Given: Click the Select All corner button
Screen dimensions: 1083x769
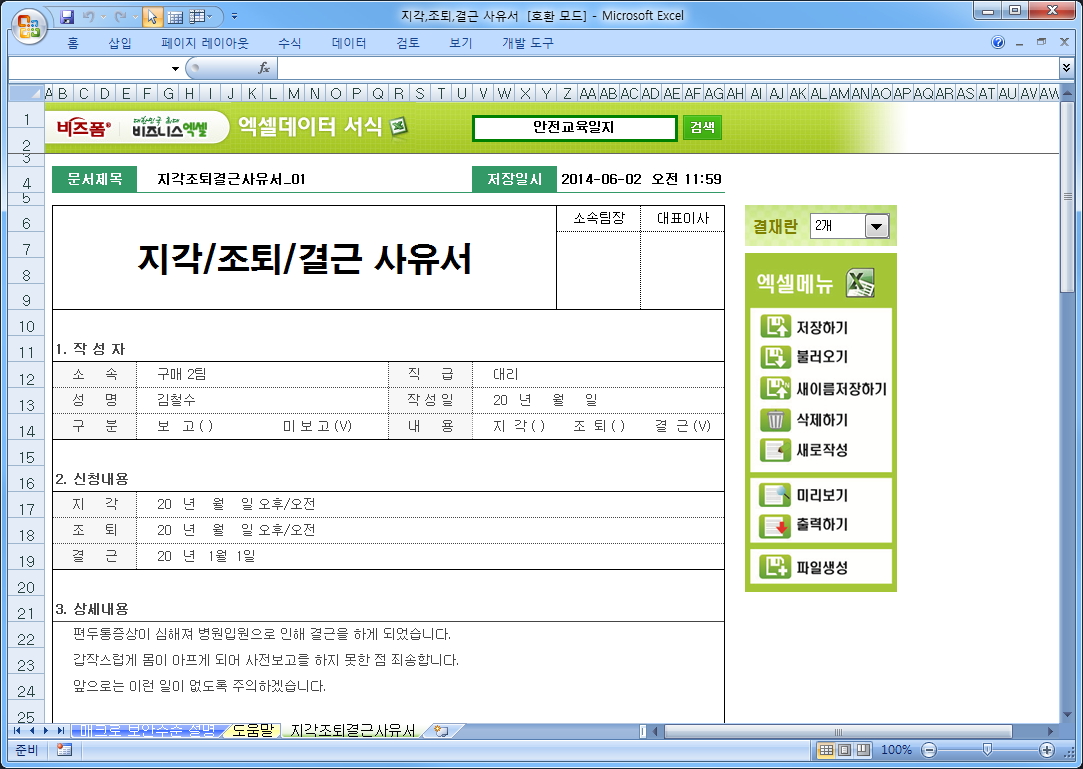Looking at the screenshot, I should (x=26, y=93).
